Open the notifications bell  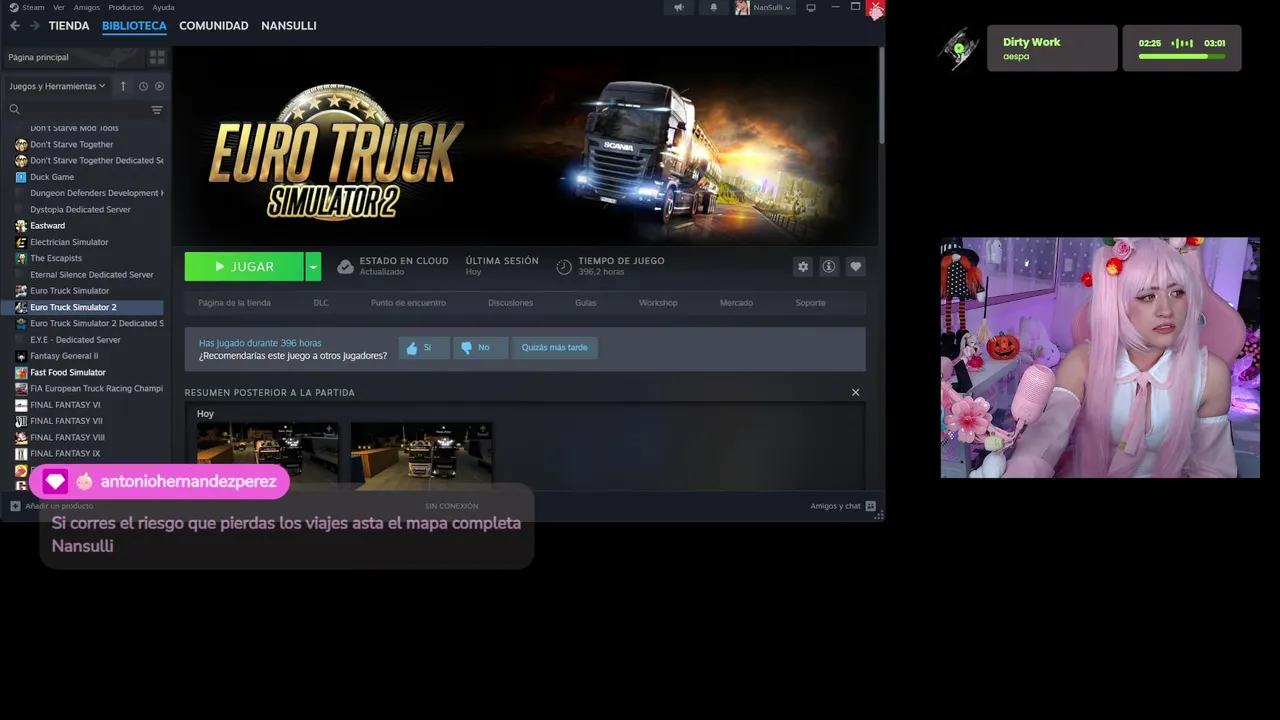click(x=714, y=7)
